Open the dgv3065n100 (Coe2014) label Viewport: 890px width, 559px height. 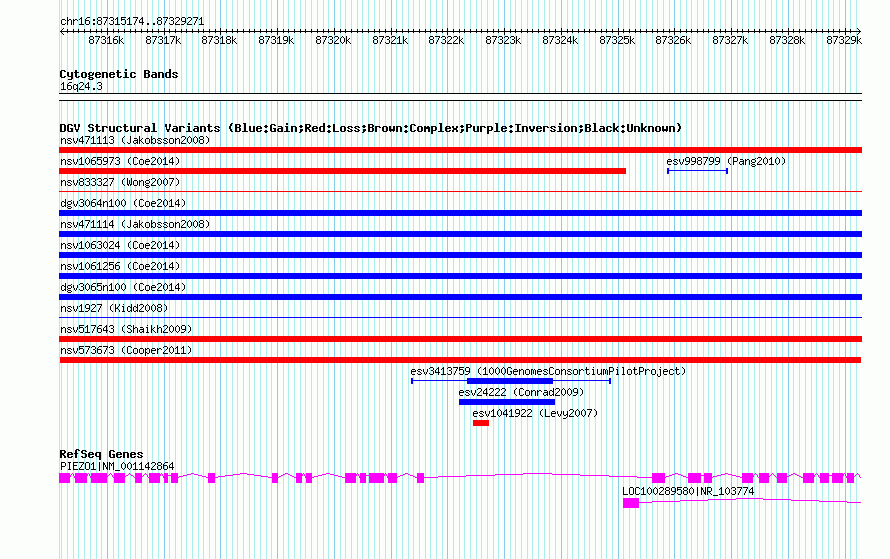coord(123,287)
